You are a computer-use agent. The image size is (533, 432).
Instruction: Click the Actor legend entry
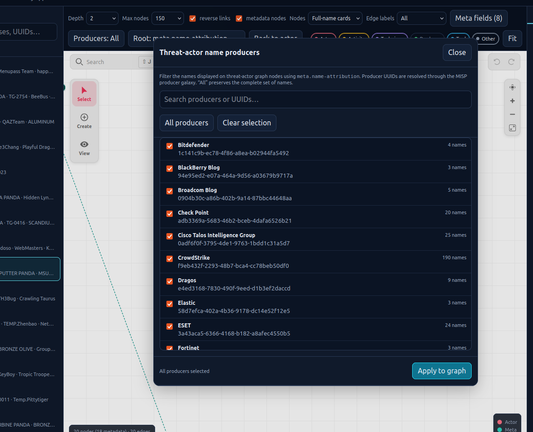508,422
